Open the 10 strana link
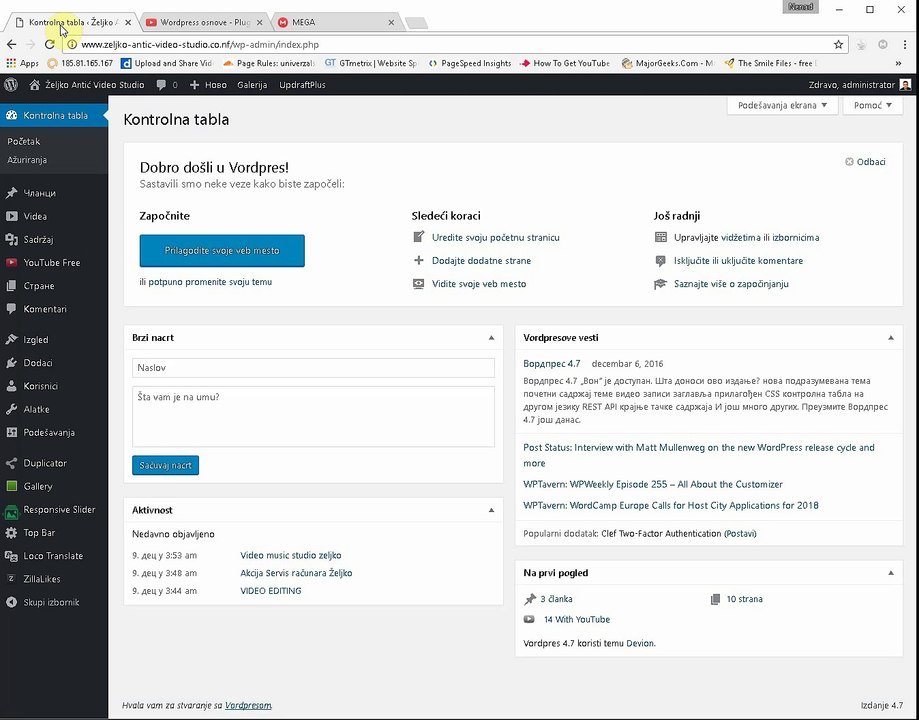 point(744,599)
